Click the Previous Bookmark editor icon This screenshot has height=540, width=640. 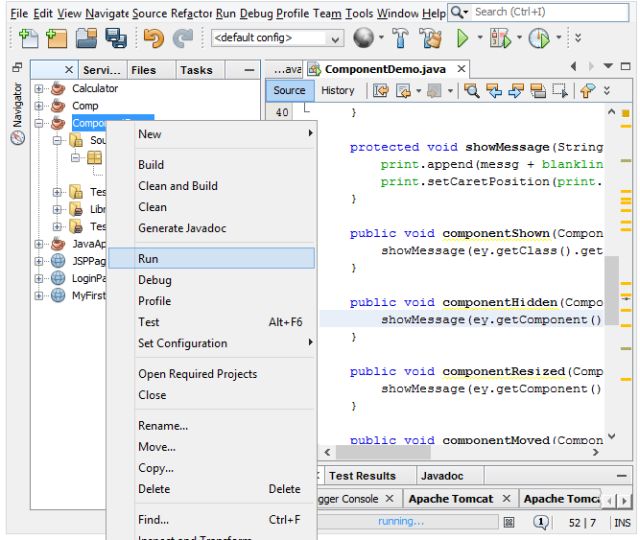coord(587,91)
